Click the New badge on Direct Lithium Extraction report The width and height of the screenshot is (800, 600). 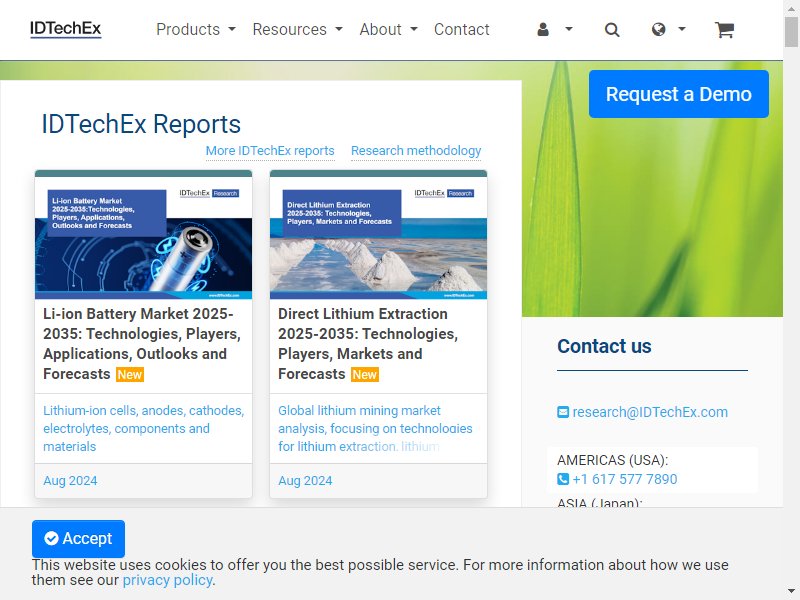(x=365, y=375)
